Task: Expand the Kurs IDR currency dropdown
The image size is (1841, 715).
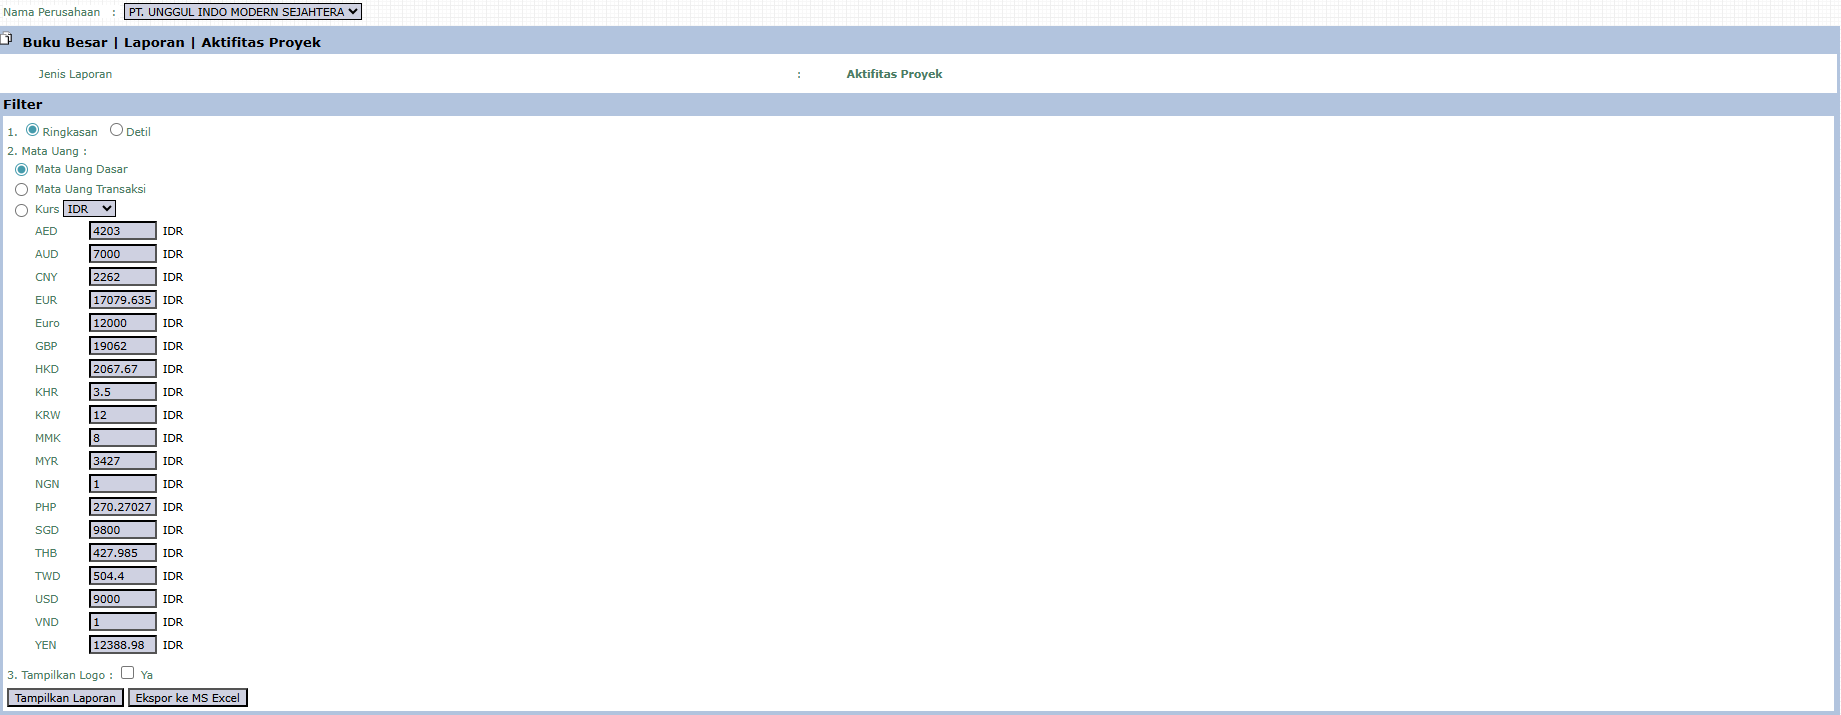Action: pyautogui.click(x=89, y=209)
